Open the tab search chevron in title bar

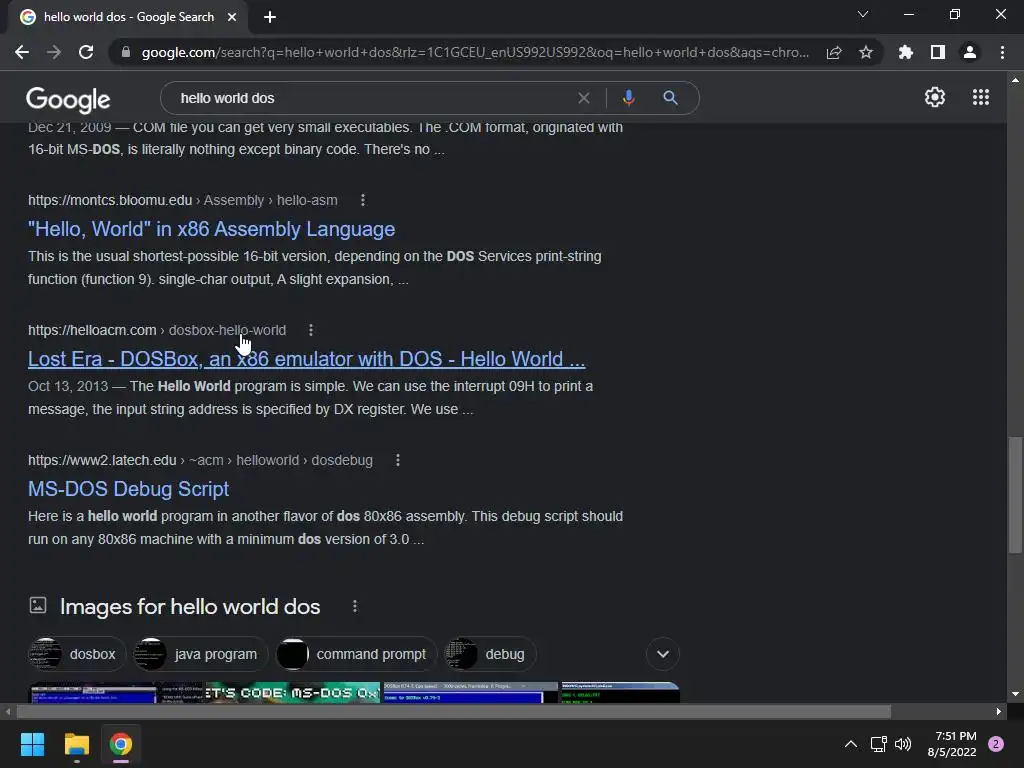(863, 14)
